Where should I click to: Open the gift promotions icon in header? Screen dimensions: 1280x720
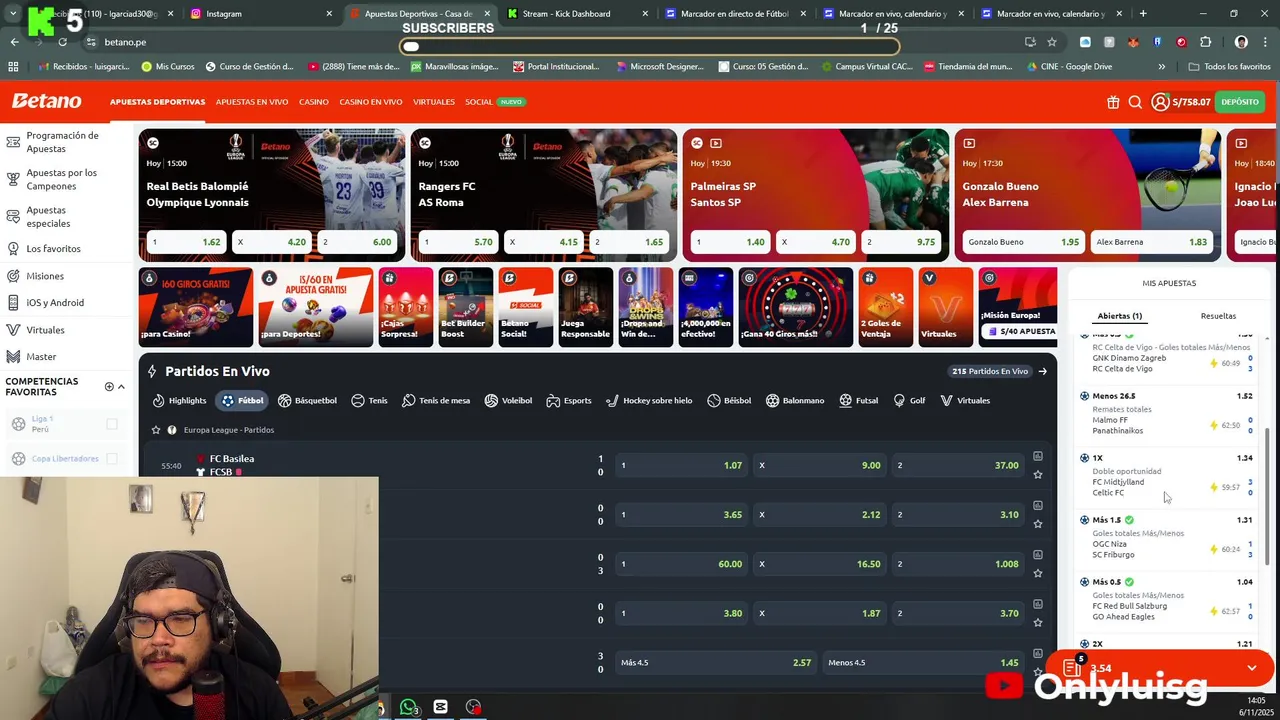(x=1113, y=102)
